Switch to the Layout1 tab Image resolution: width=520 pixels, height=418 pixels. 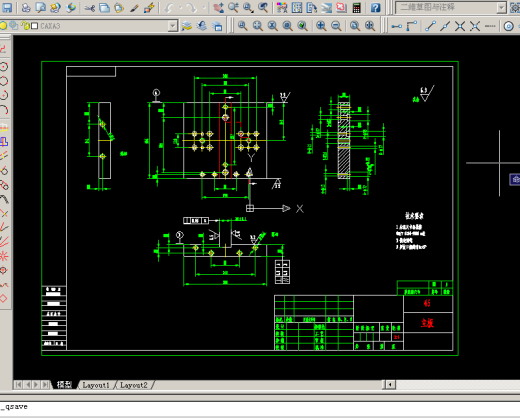coord(96,385)
